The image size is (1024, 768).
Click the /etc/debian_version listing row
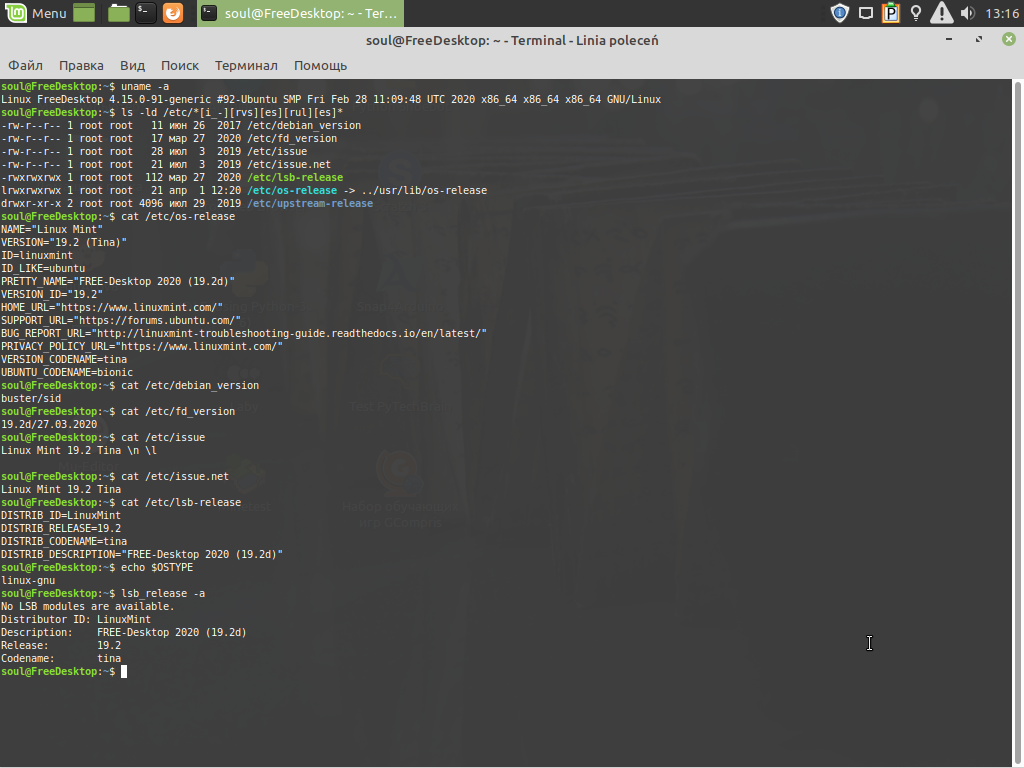click(x=181, y=125)
